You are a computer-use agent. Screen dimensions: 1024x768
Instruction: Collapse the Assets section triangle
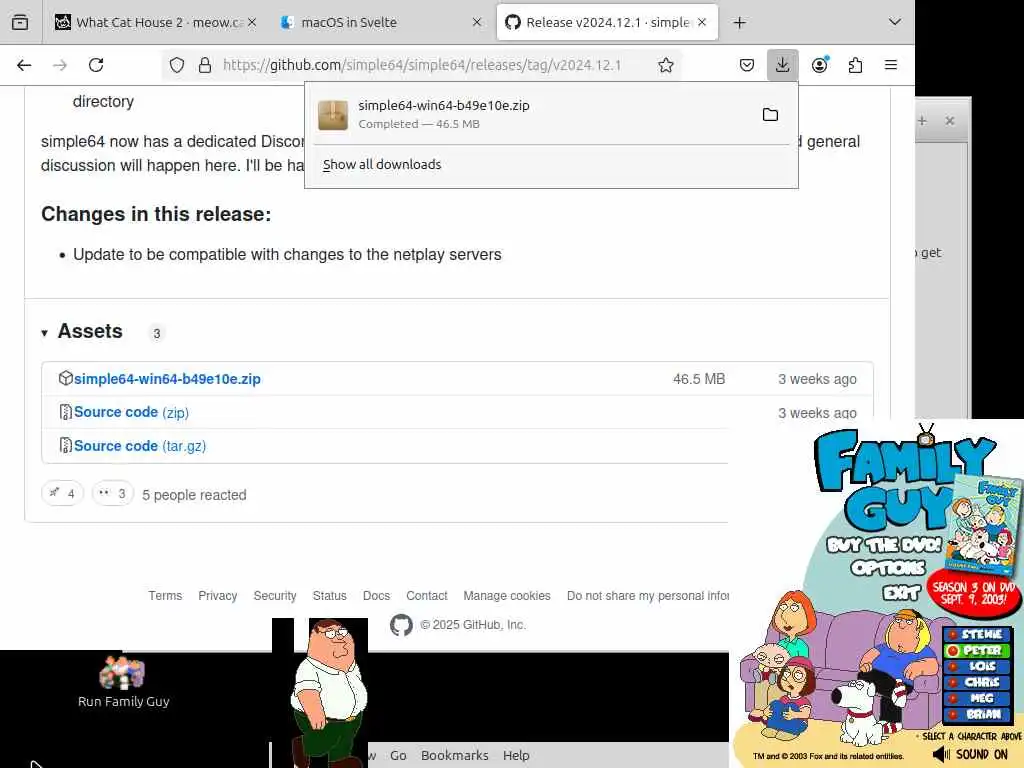tap(44, 333)
